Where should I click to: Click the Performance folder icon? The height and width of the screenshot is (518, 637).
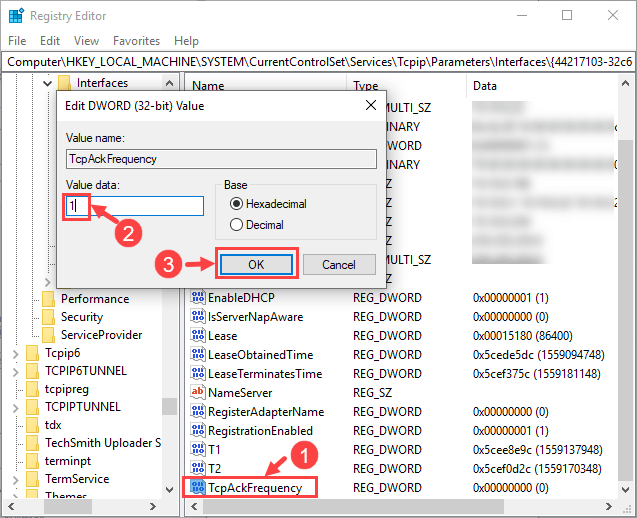point(48,299)
